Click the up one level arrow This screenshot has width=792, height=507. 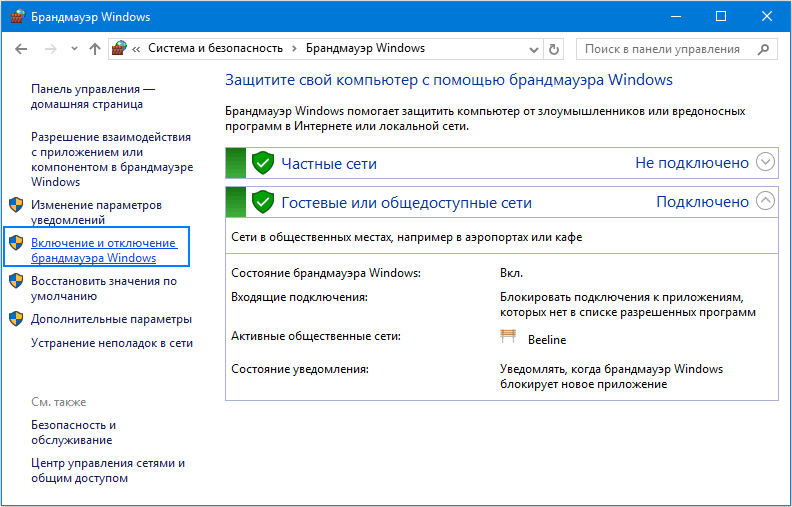95,49
